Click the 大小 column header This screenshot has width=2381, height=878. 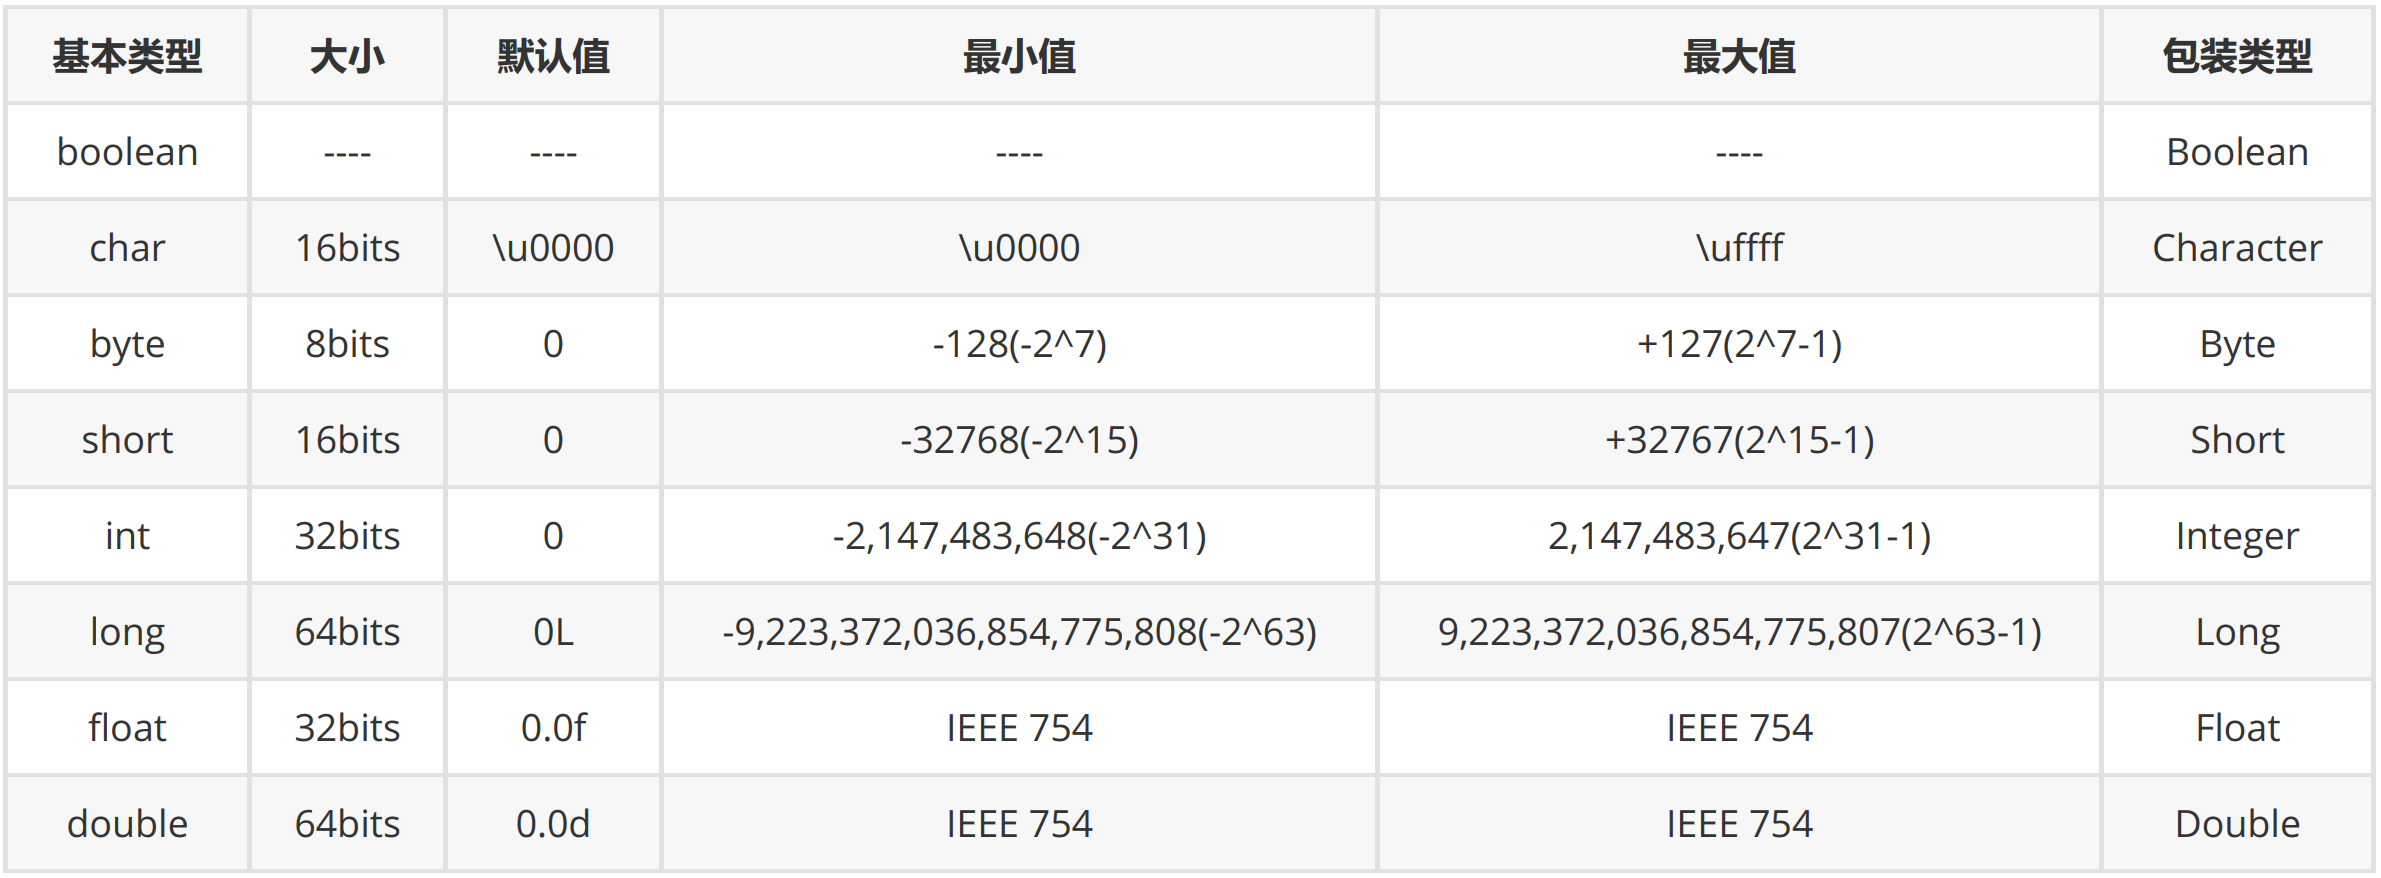(347, 56)
